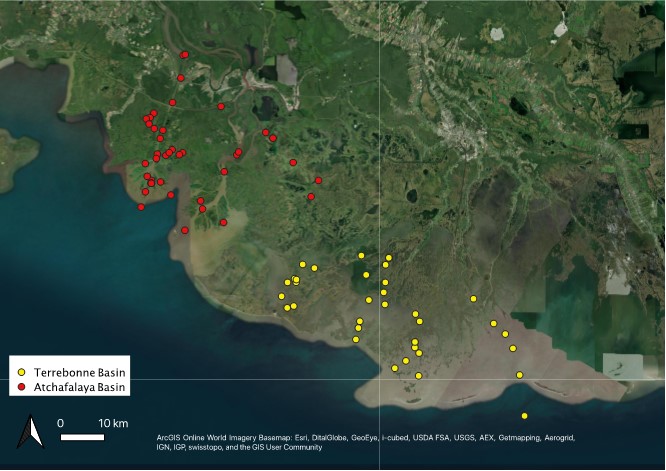
Task: Open the ArcGIS Online basemap attribution text
Action: (x=365, y=439)
